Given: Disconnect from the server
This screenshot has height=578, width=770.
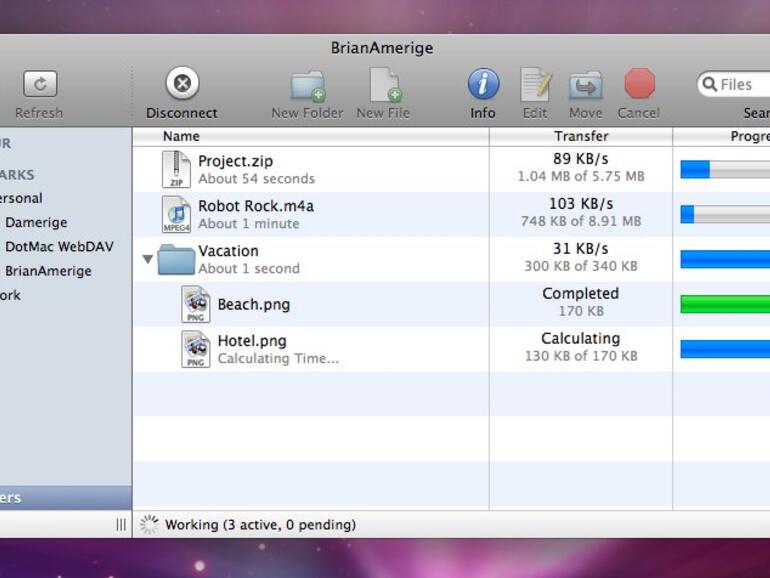Looking at the screenshot, I should (x=182, y=83).
